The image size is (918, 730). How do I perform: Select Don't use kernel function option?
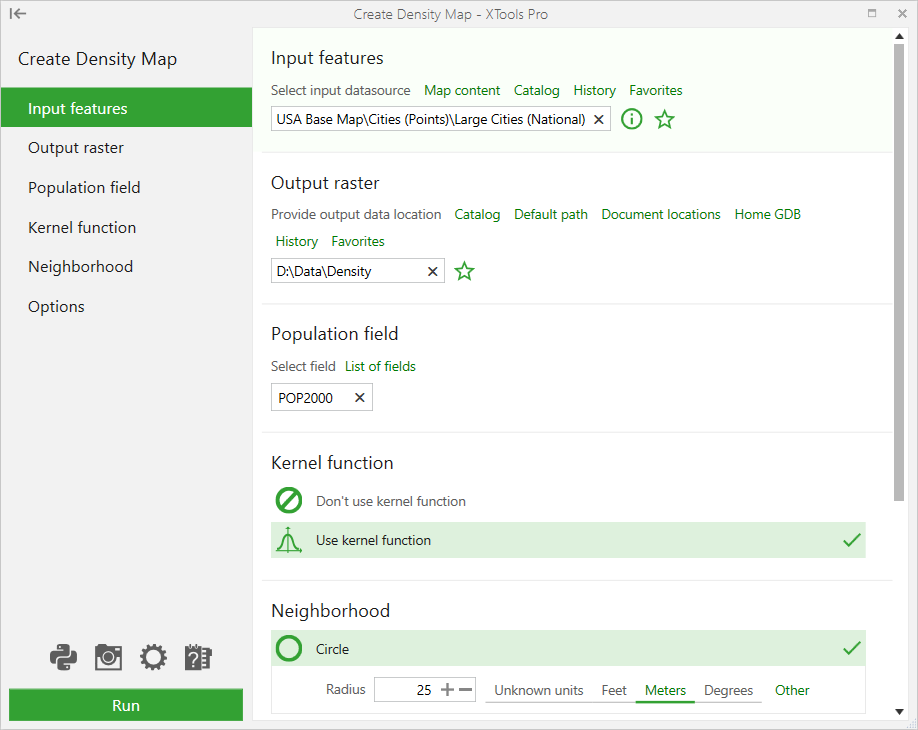390,501
